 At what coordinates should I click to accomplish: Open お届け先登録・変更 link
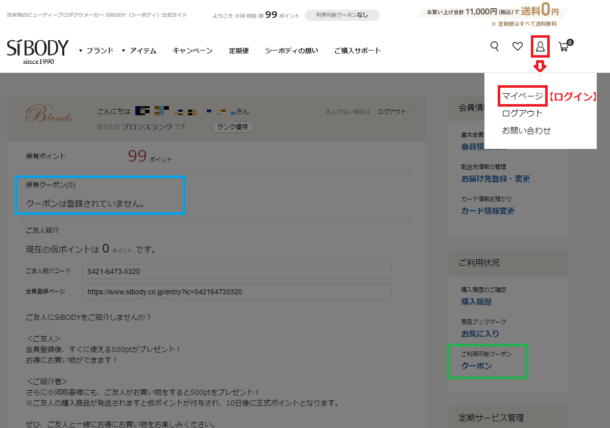pyautogui.click(x=495, y=179)
